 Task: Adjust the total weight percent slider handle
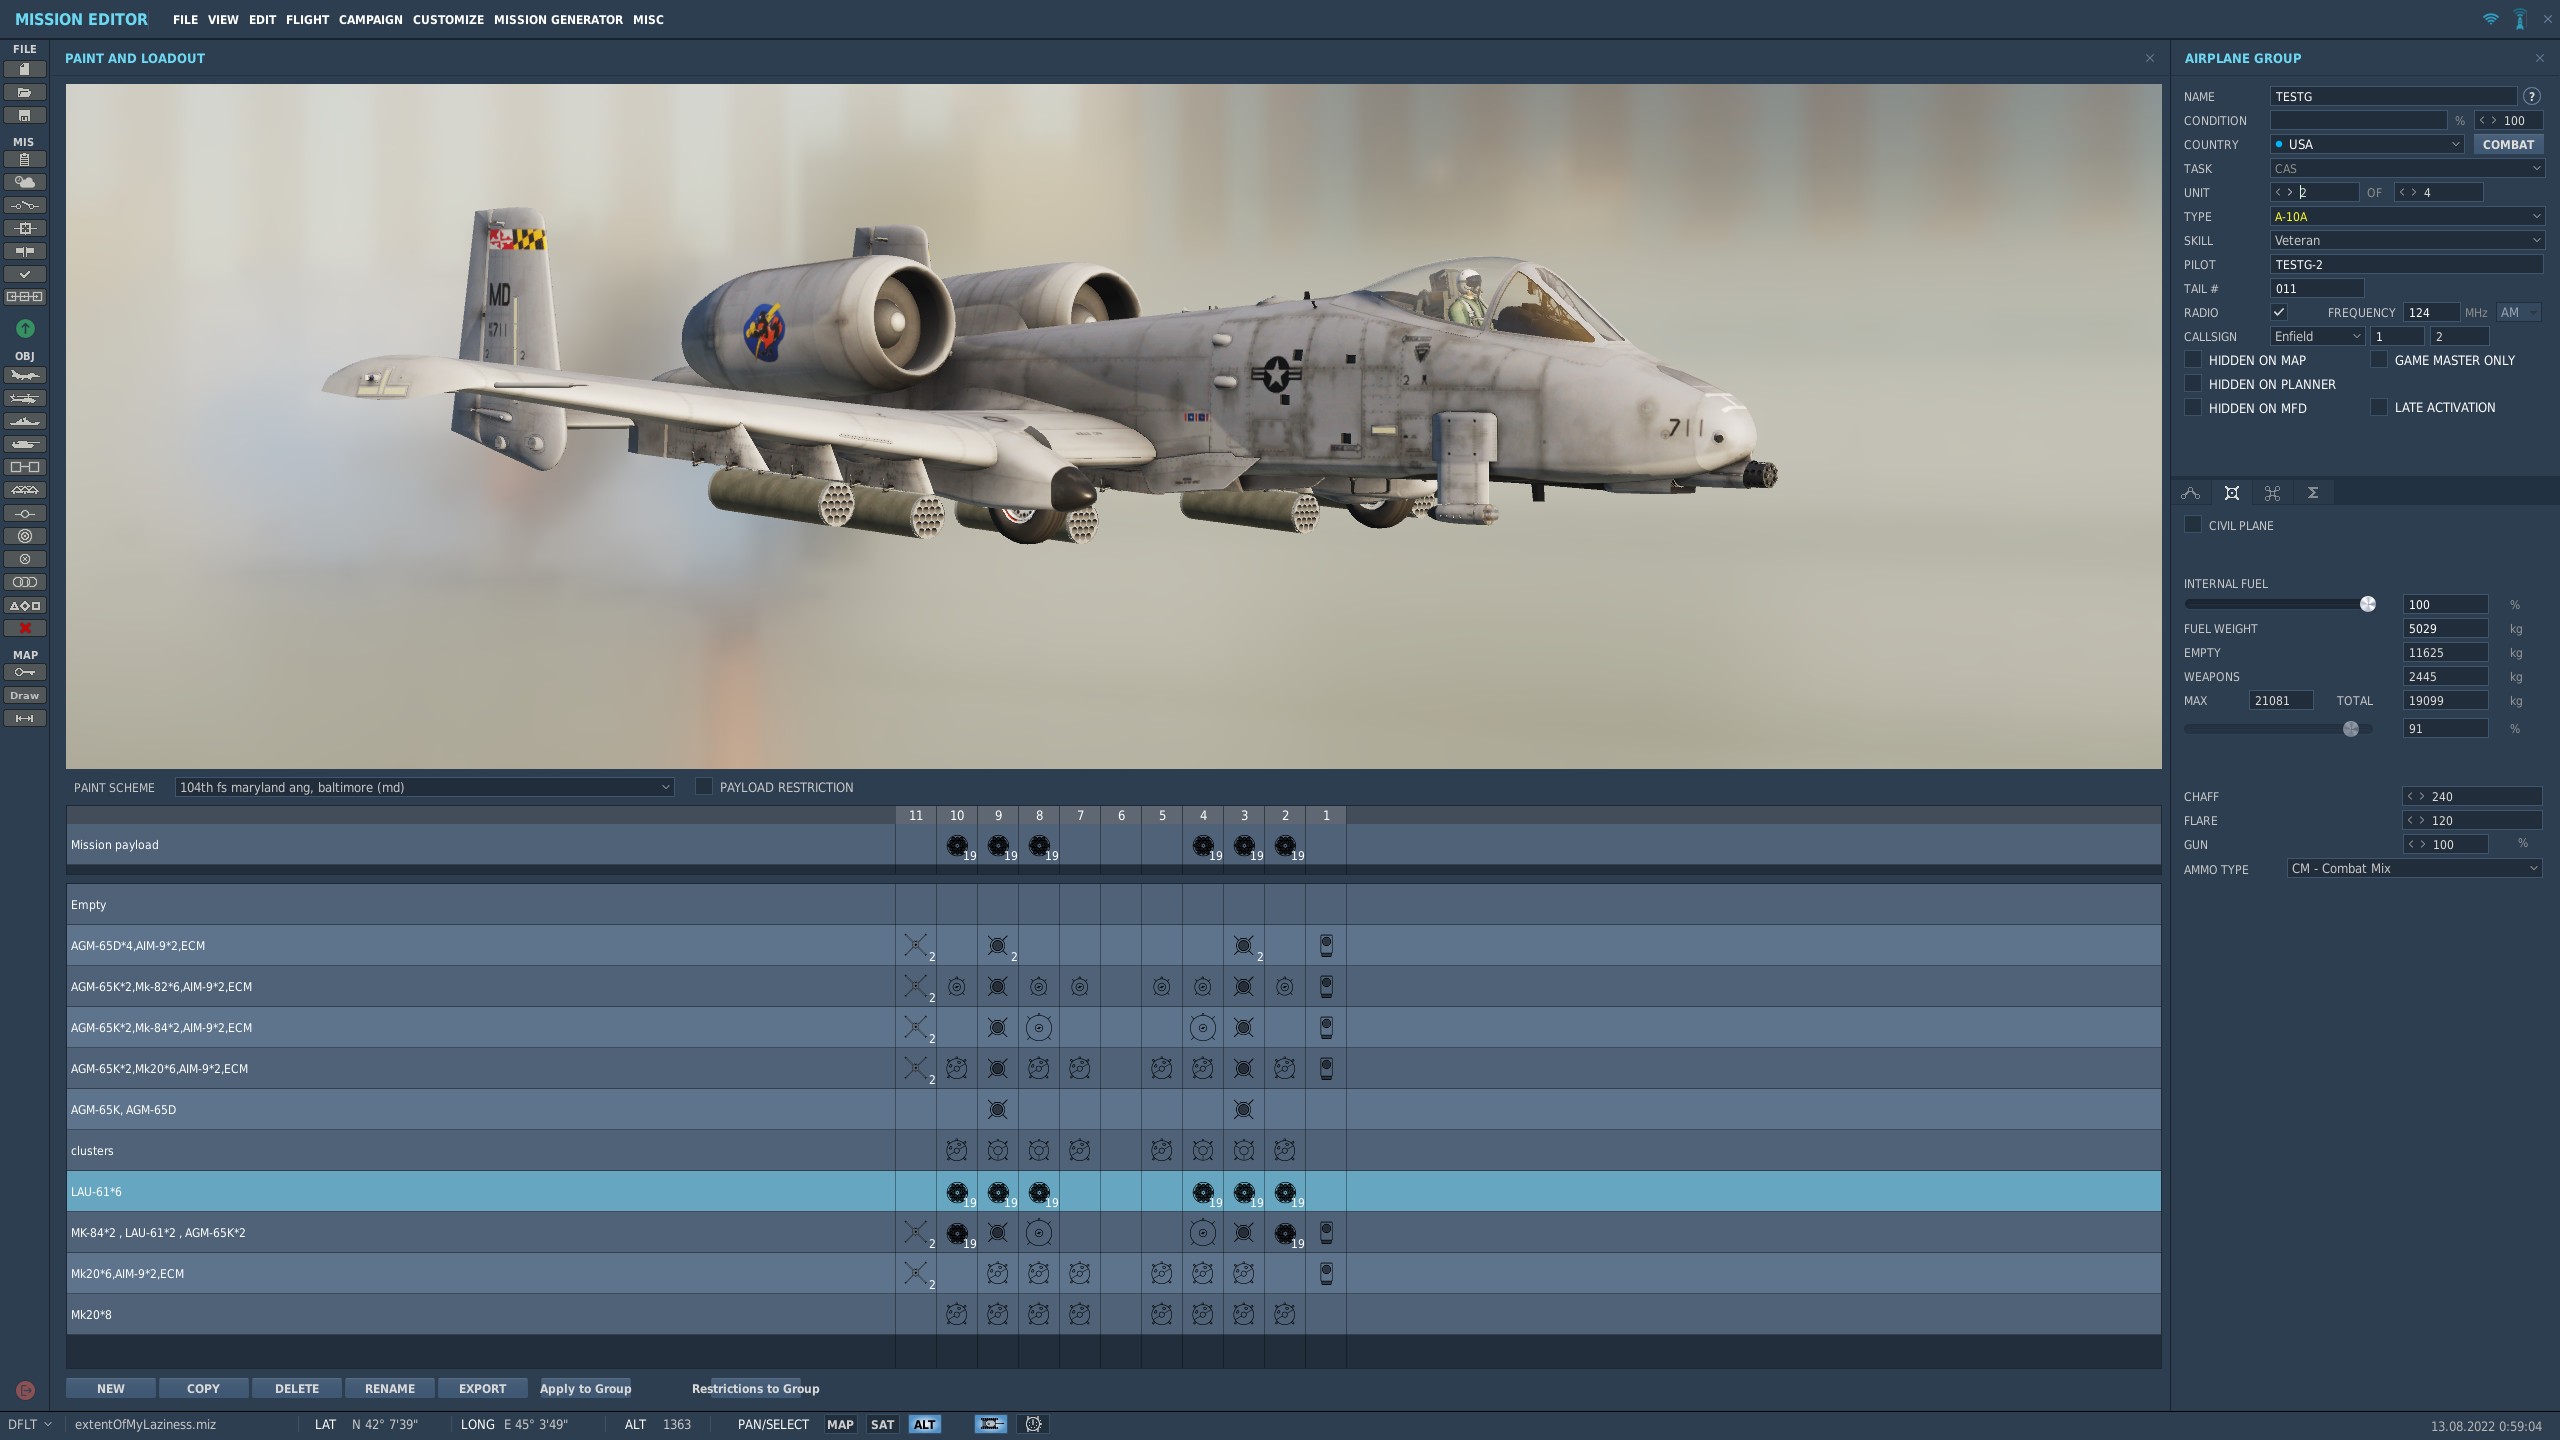pos(2351,729)
